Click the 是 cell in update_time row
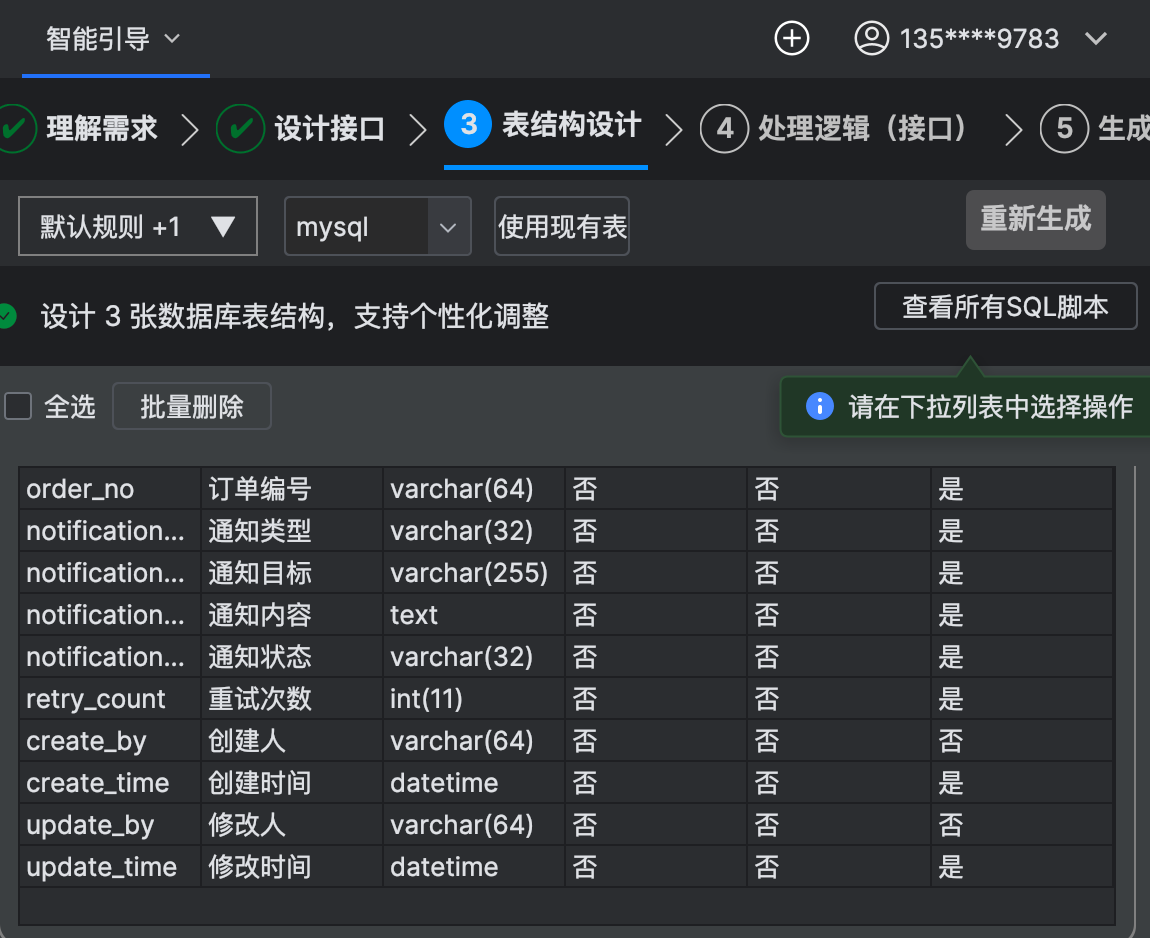 click(1022, 867)
